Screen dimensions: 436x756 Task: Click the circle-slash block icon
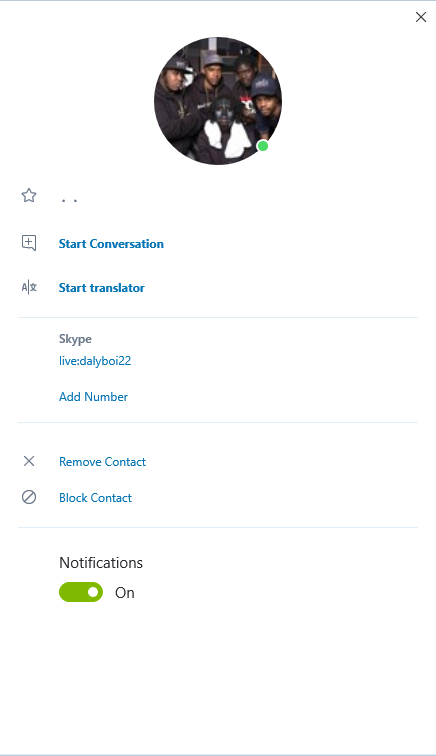pyautogui.click(x=29, y=497)
